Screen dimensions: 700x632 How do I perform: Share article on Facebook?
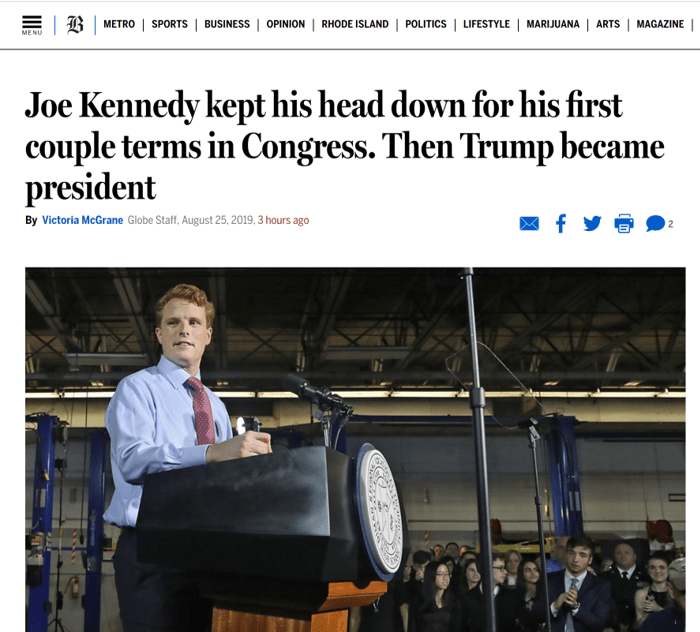click(x=561, y=223)
